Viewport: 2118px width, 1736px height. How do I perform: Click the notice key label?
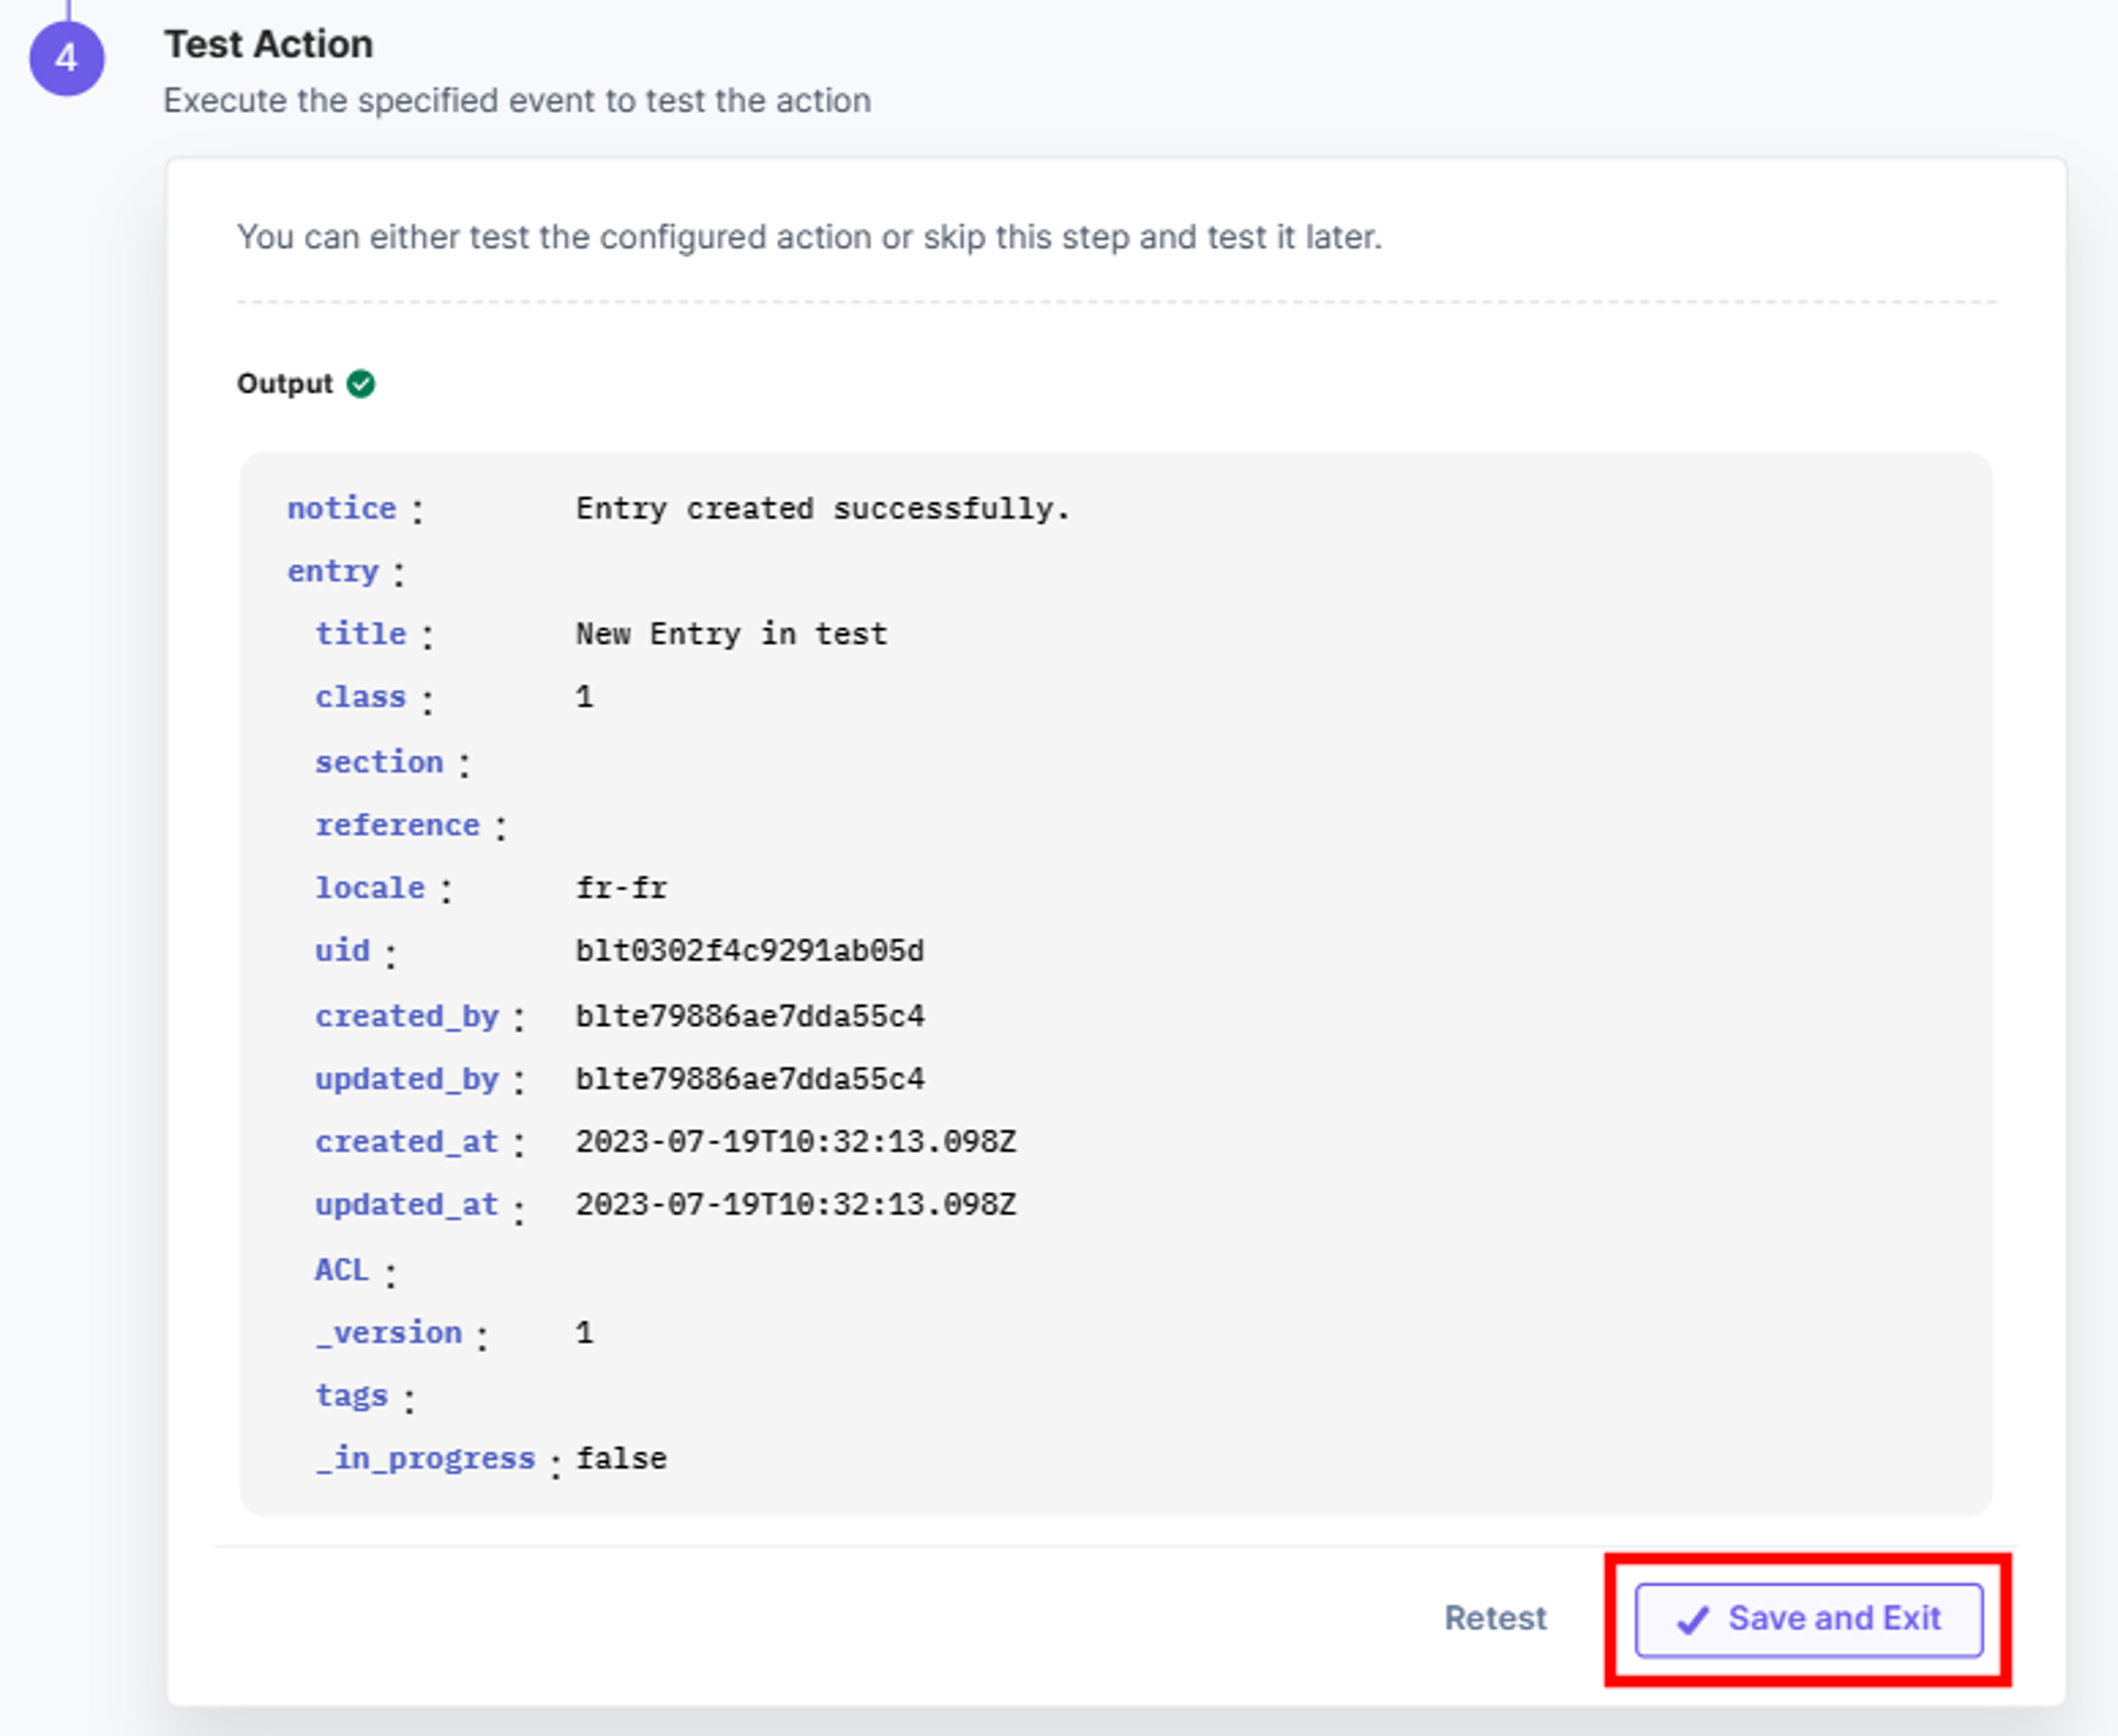coord(342,508)
